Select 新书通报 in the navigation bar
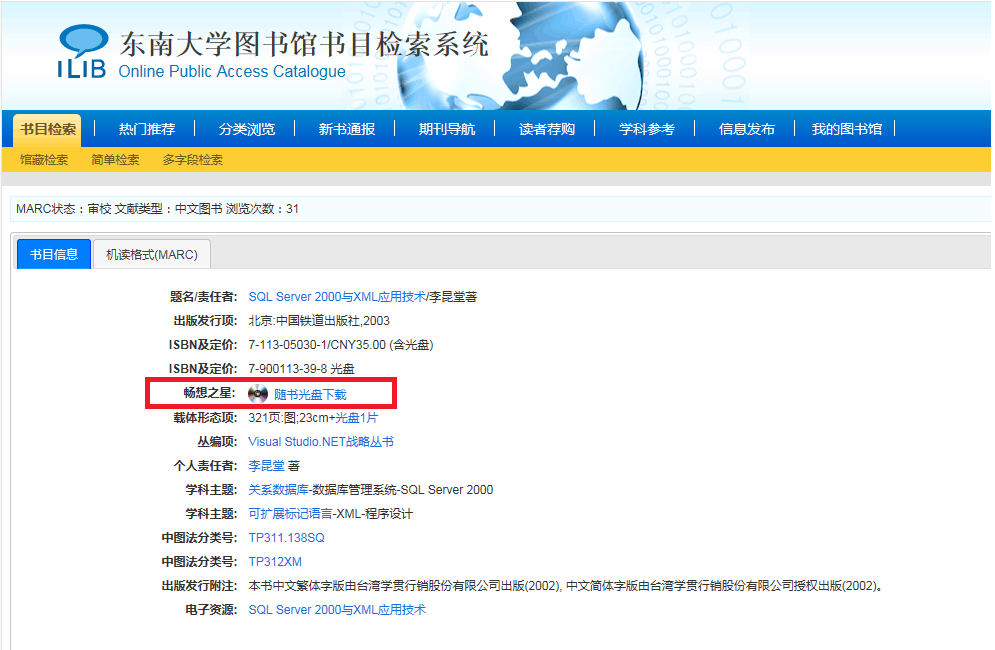This screenshot has width=995, height=650. [x=346, y=129]
